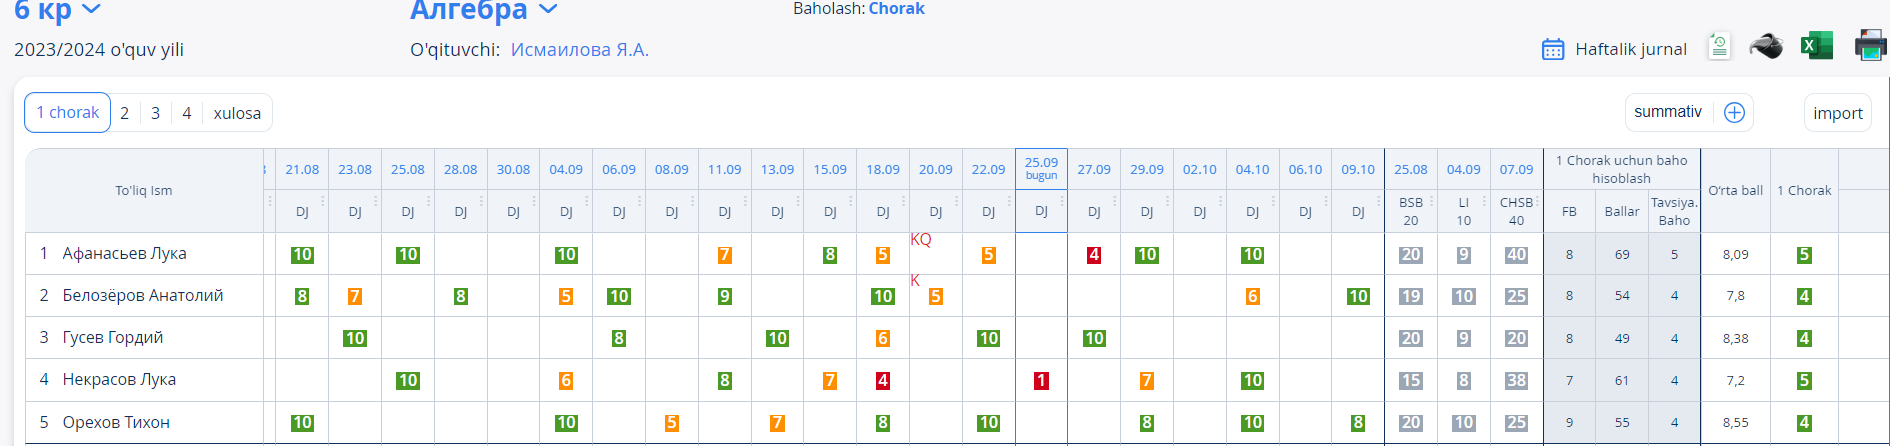
Task: Open three-dot menu of 04.10 DJ column
Action: click(1273, 201)
